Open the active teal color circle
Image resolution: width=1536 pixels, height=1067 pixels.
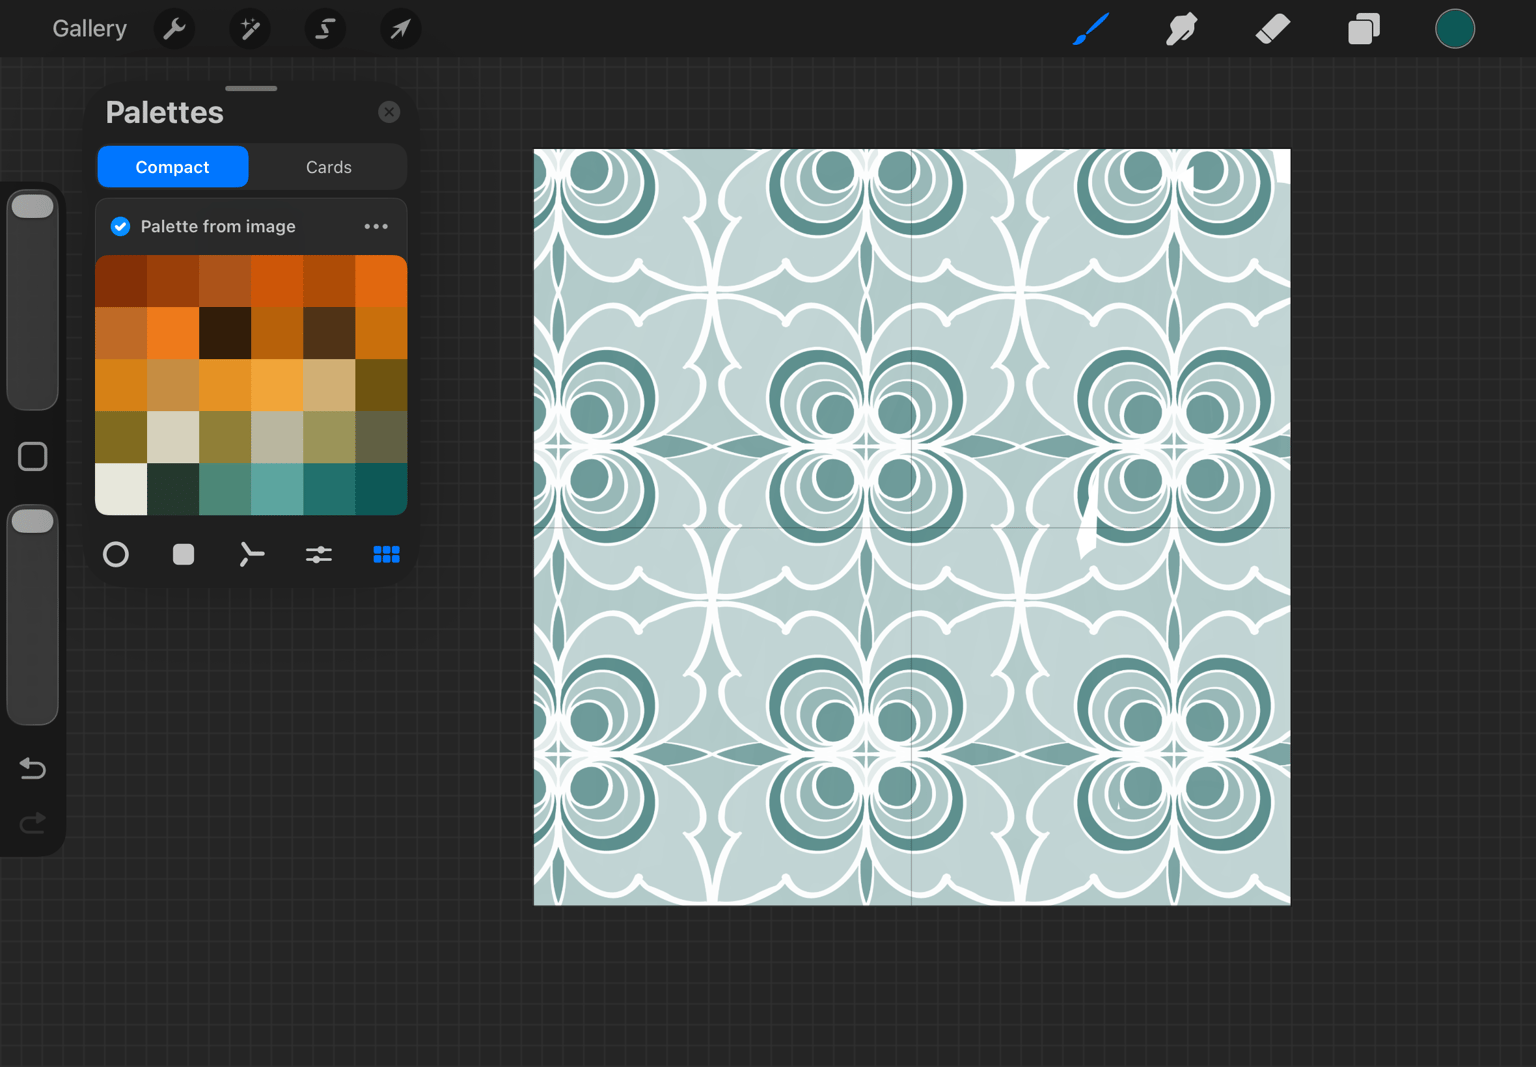click(x=1454, y=29)
